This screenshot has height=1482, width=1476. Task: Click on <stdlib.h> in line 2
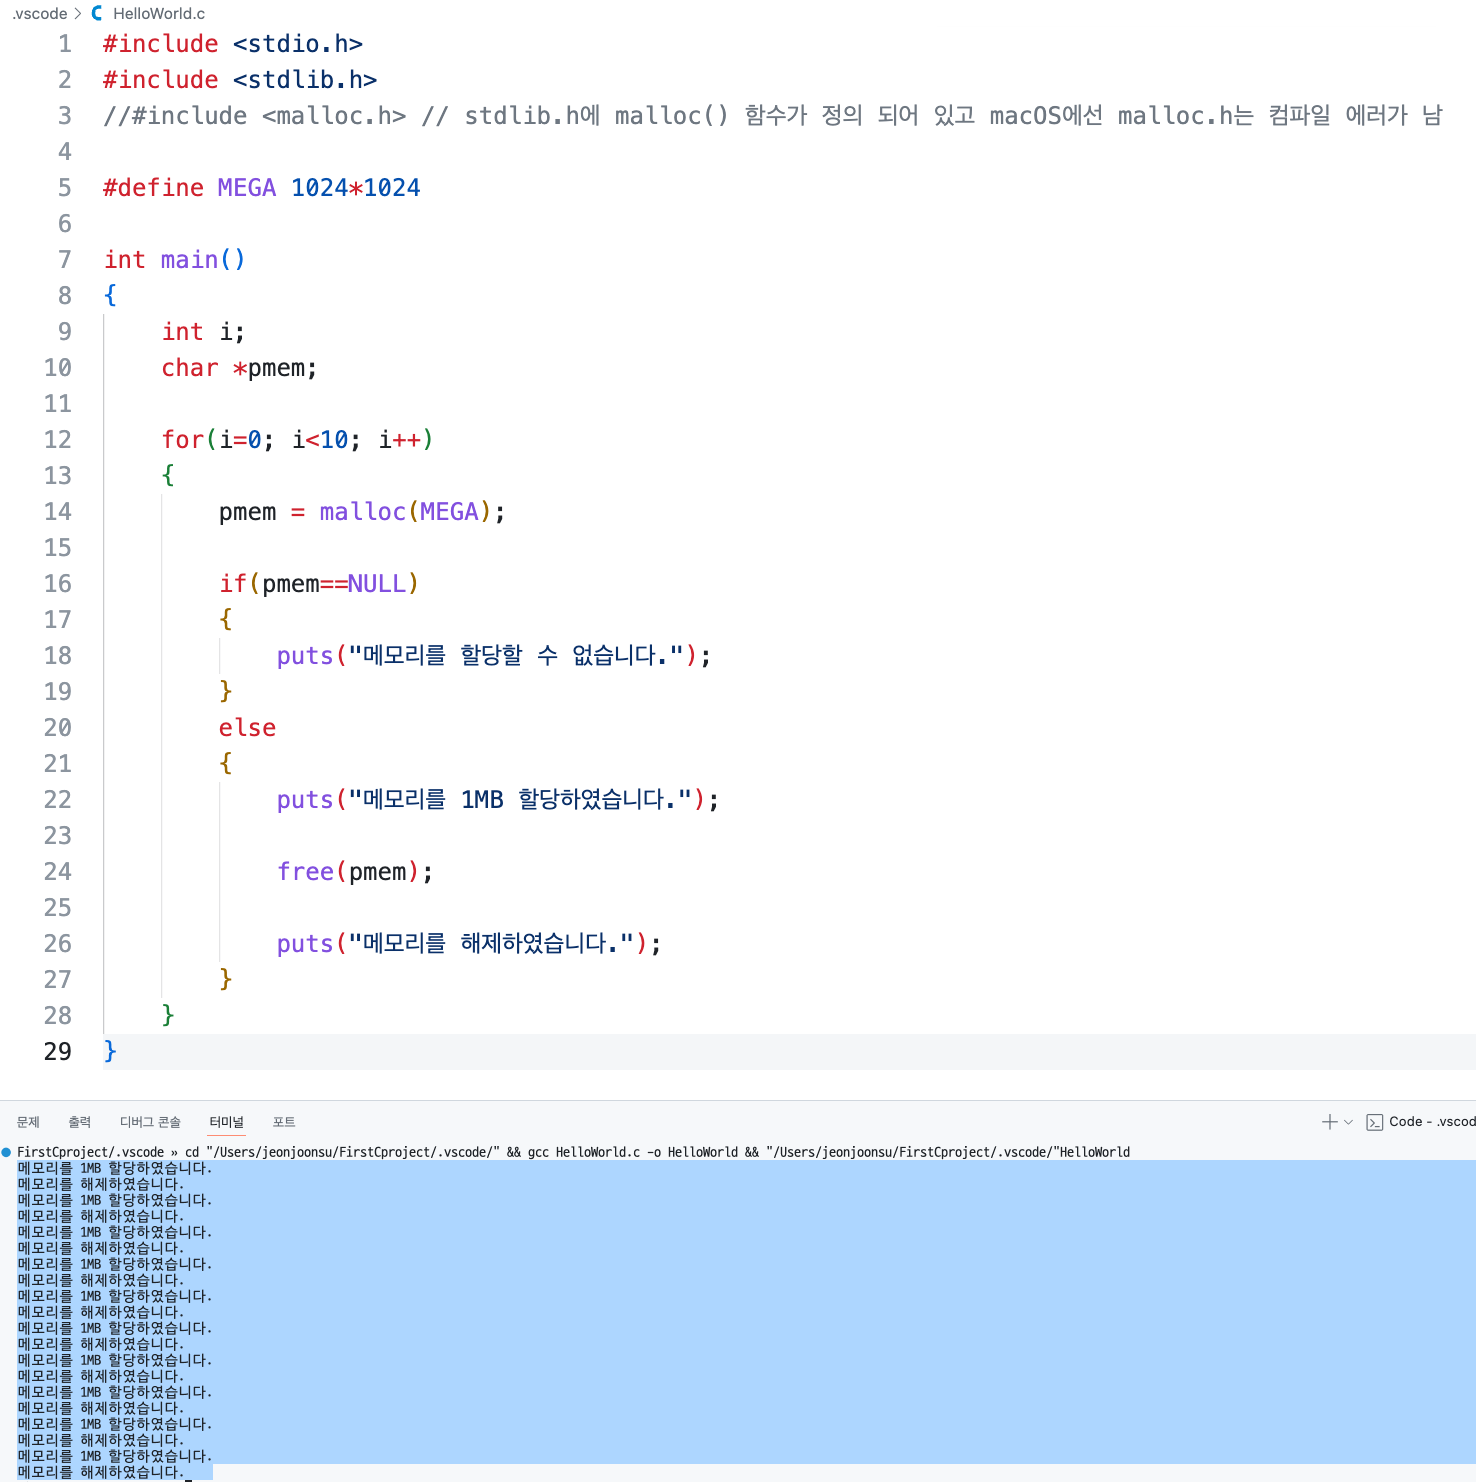click(x=305, y=80)
